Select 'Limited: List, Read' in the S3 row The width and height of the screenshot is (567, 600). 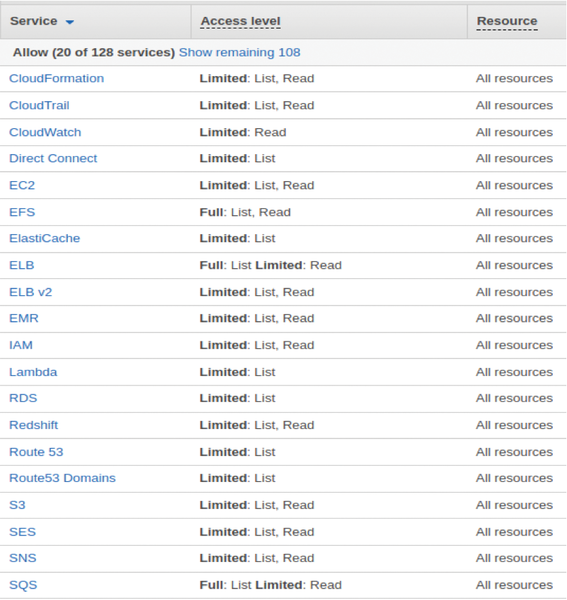pyautogui.click(x=257, y=505)
